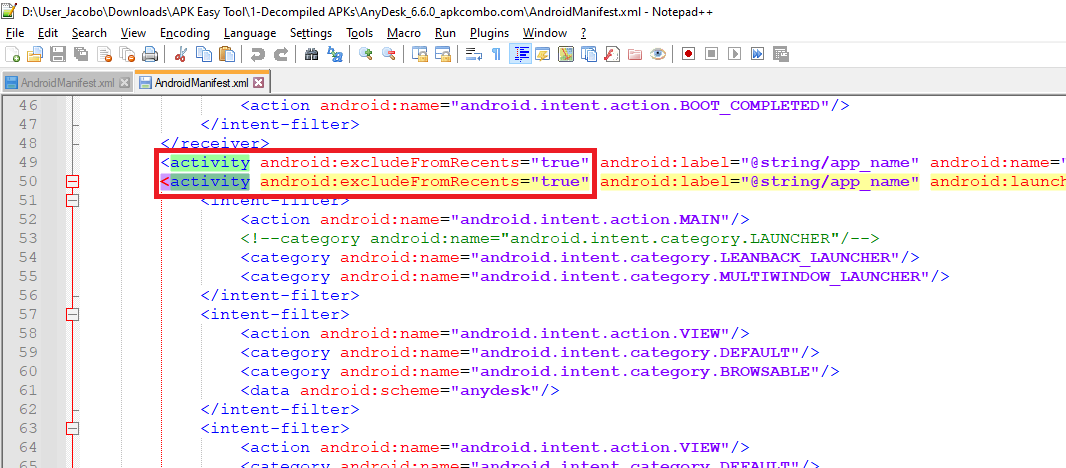Image resolution: width=1066 pixels, height=468 pixels.
Task: Open the Macro menu
Action: pyautogui.click(x=404, y=33)
